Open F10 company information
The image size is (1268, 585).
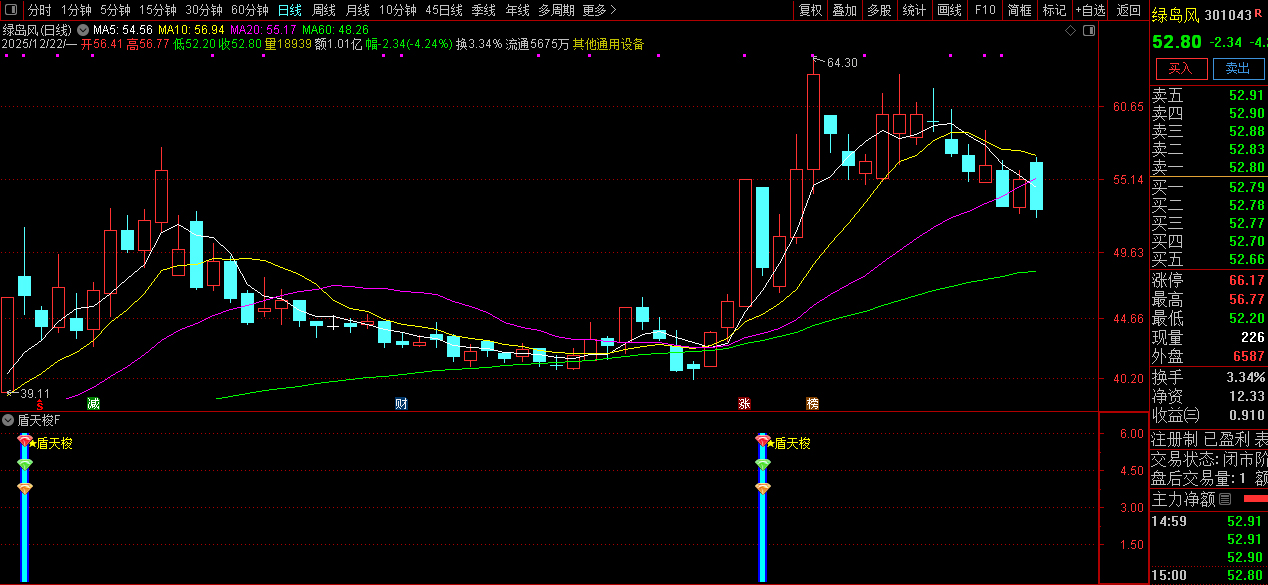point(985,10)
